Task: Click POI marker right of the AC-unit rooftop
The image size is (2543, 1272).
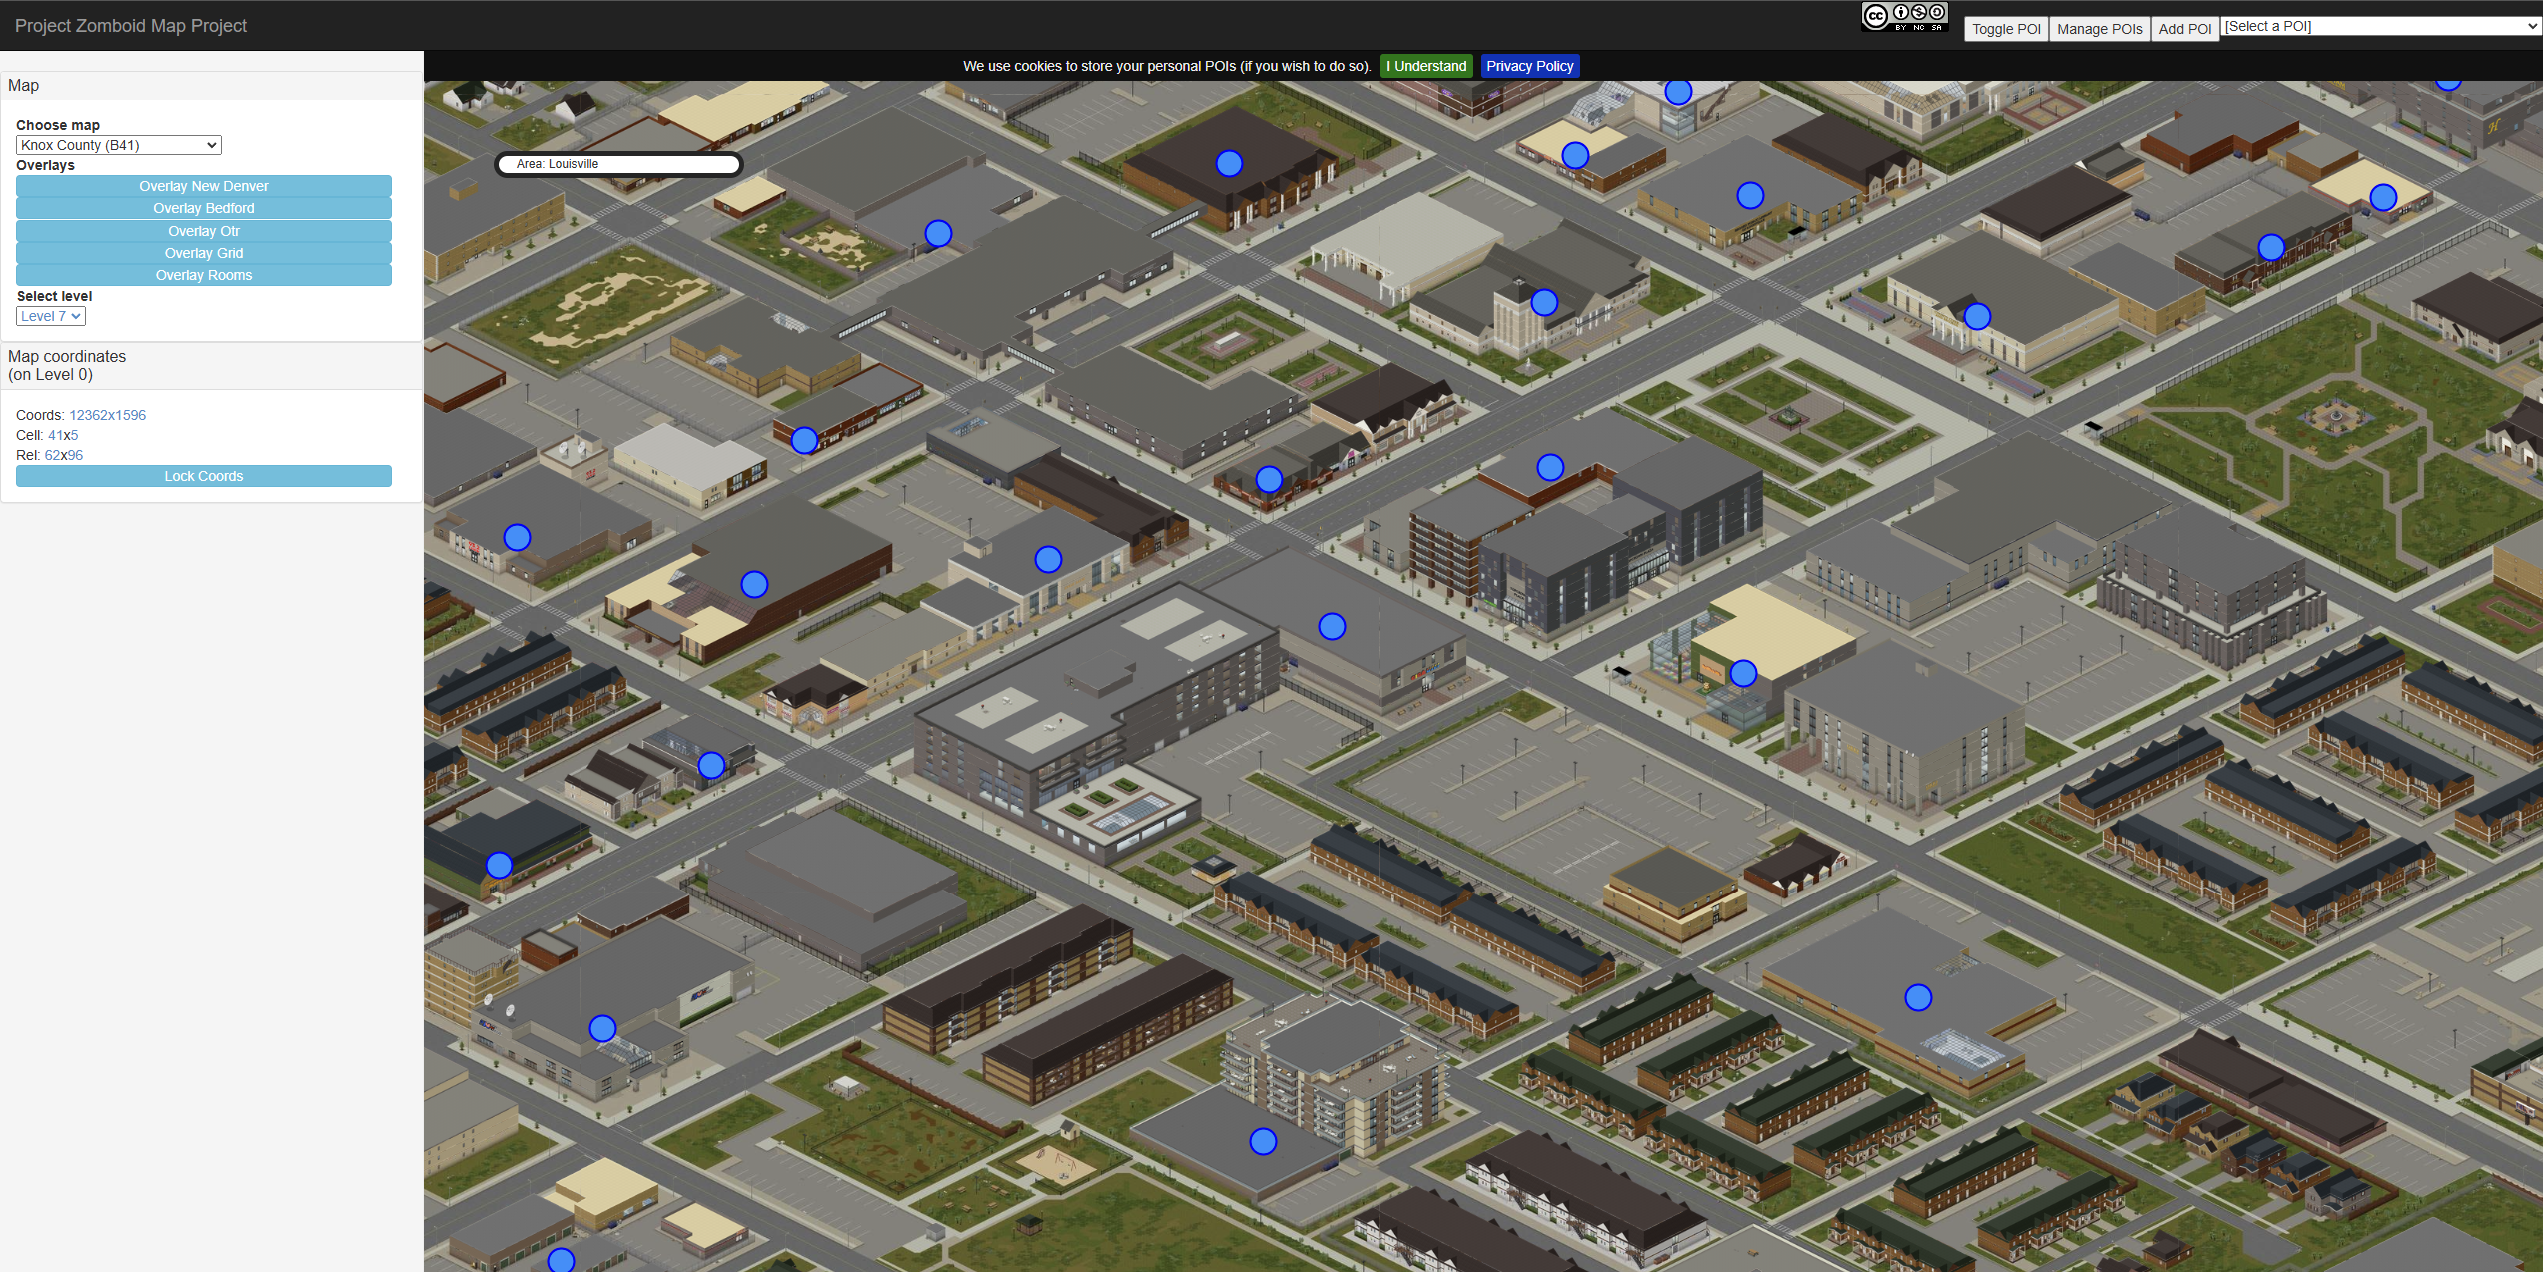Action: [x=1332, y=626]
